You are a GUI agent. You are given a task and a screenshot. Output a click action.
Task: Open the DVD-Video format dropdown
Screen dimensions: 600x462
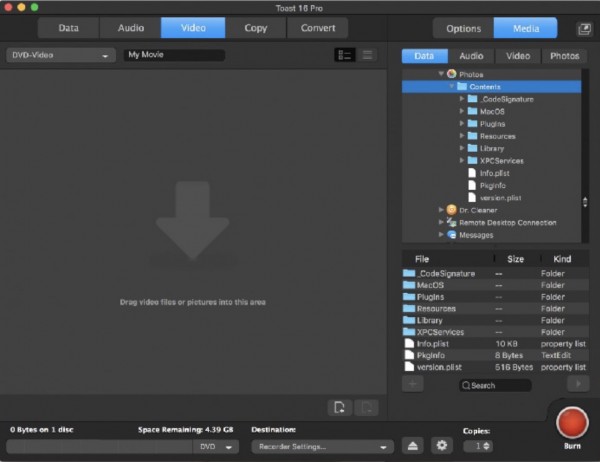(x=61, y=56)
